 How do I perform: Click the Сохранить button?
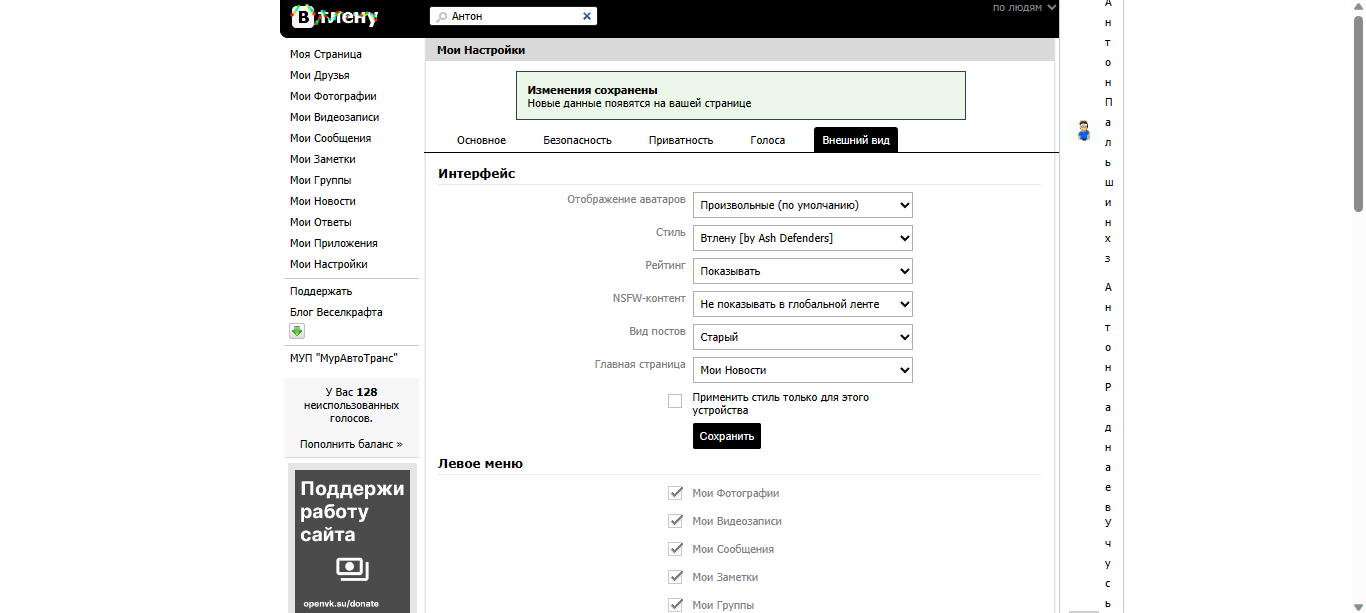[x=726, y=436]
